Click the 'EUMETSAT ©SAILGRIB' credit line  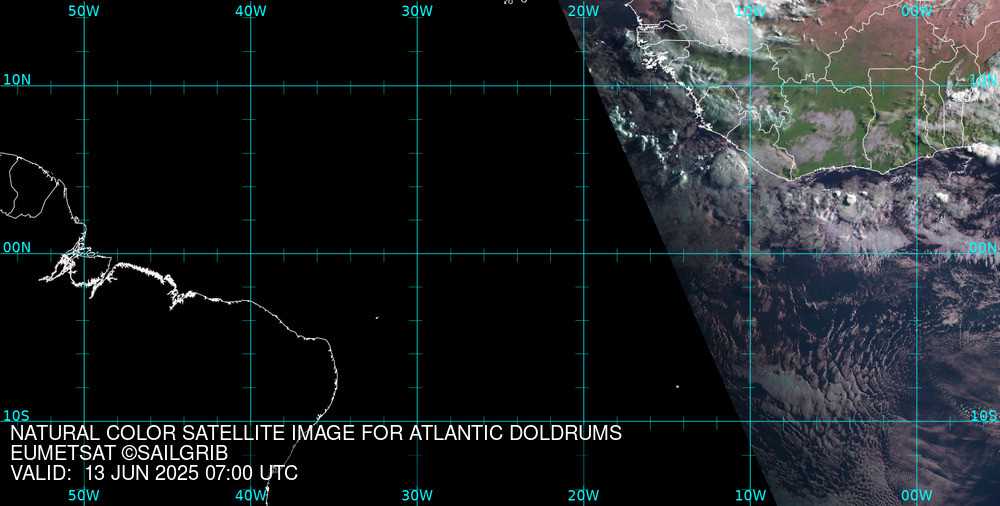(119, 453)
